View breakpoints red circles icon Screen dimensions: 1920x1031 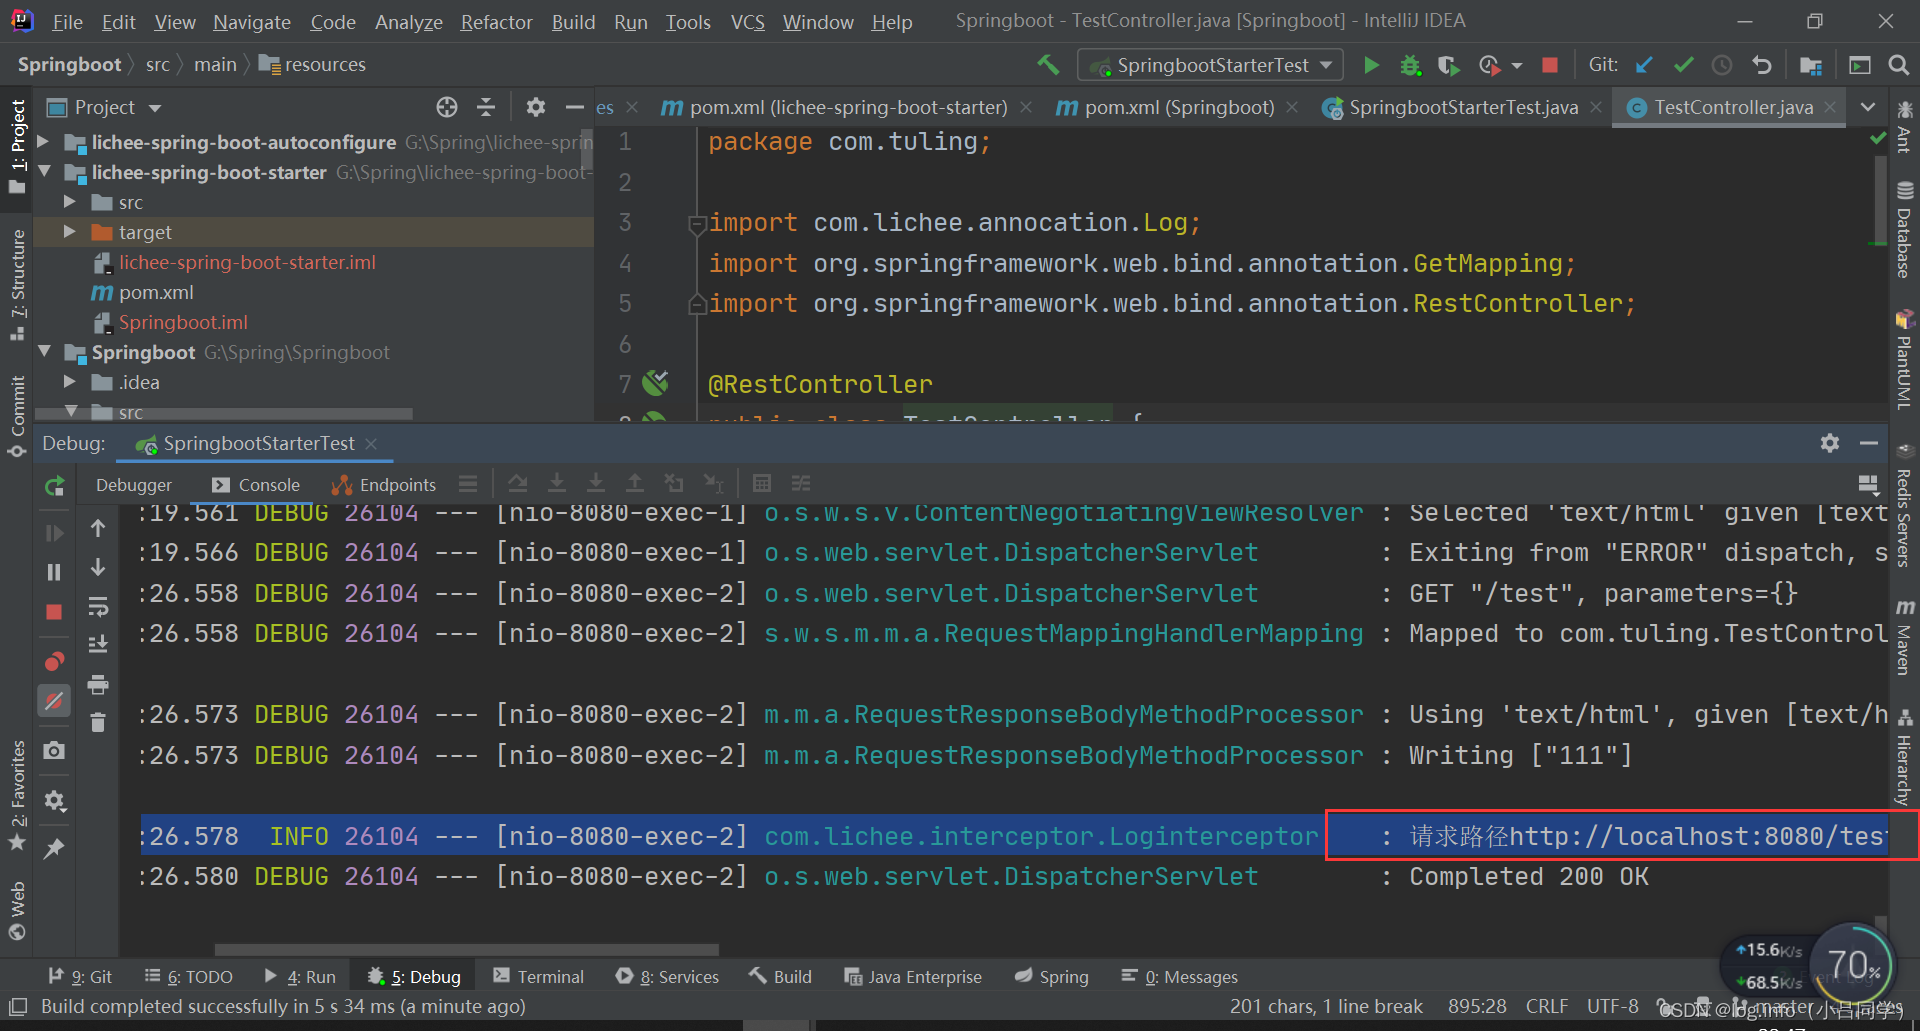click(x=54, y=661)
